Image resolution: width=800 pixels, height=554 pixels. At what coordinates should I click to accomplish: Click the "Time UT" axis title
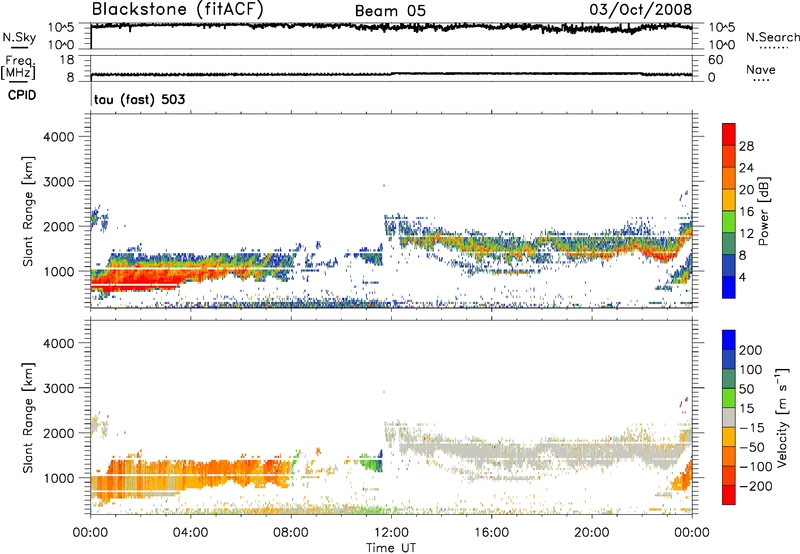click(391, 547)
